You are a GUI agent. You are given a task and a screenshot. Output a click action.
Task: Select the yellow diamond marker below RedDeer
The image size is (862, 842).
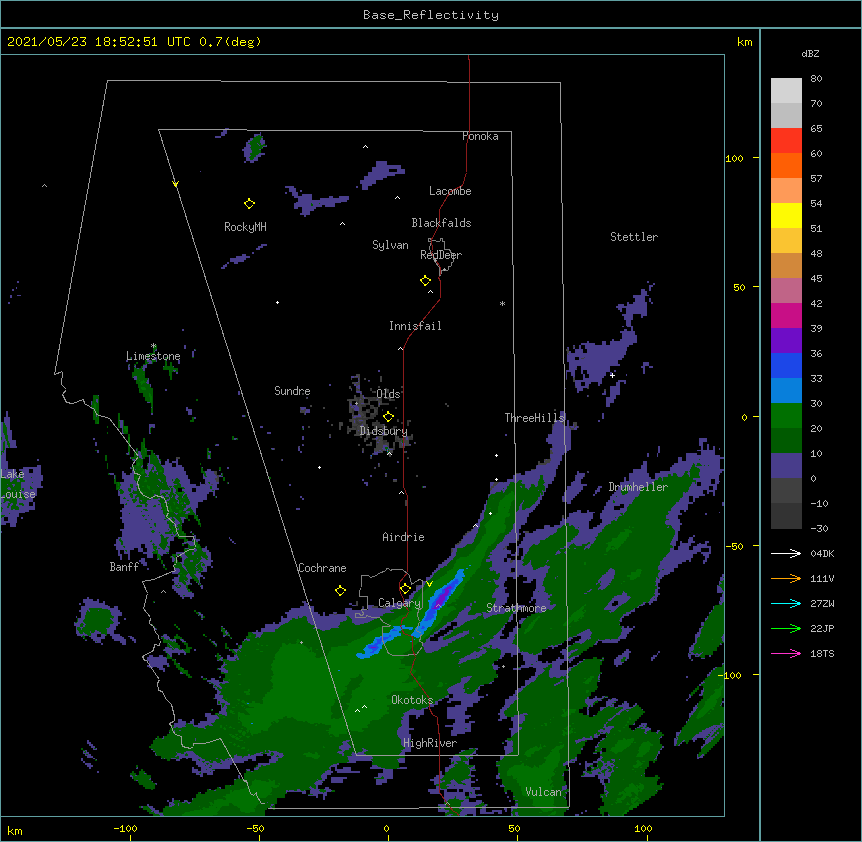tap(425, 281)
